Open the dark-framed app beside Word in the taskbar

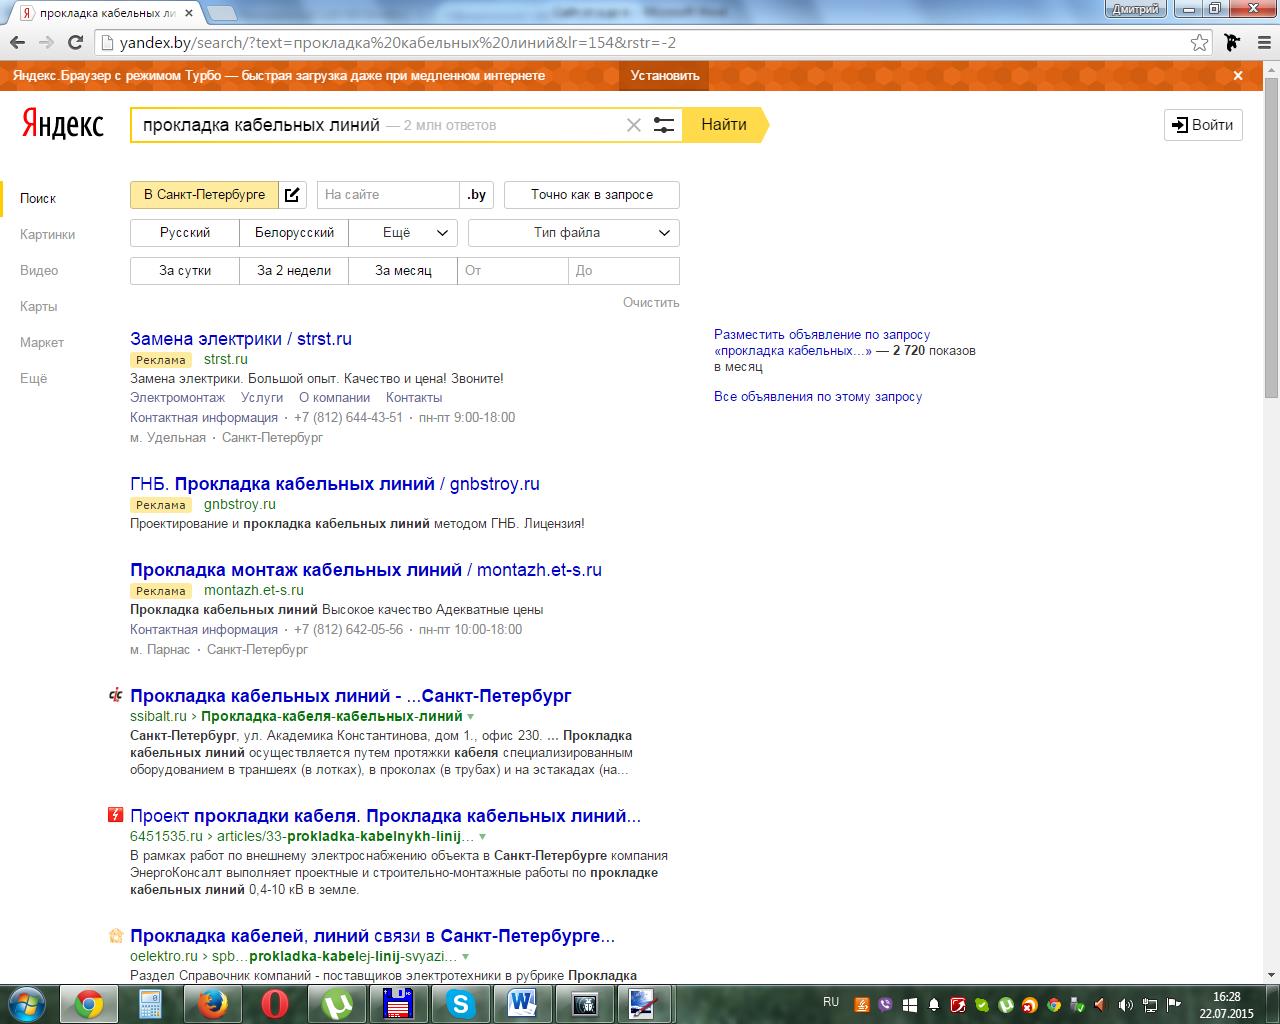tap(584, 1003)
